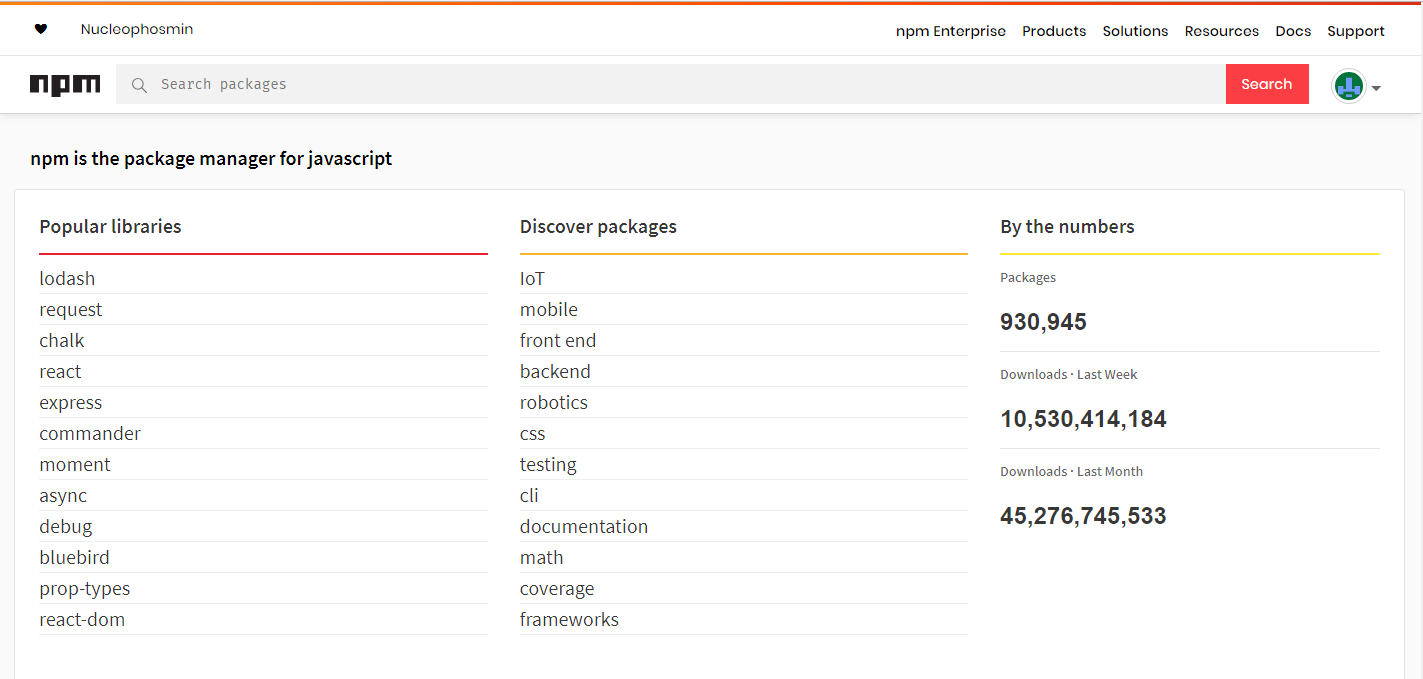Screen dimensions: 1423x679
Task: Click the Nucleophosmin text in header
Action: tap(137, 29)
